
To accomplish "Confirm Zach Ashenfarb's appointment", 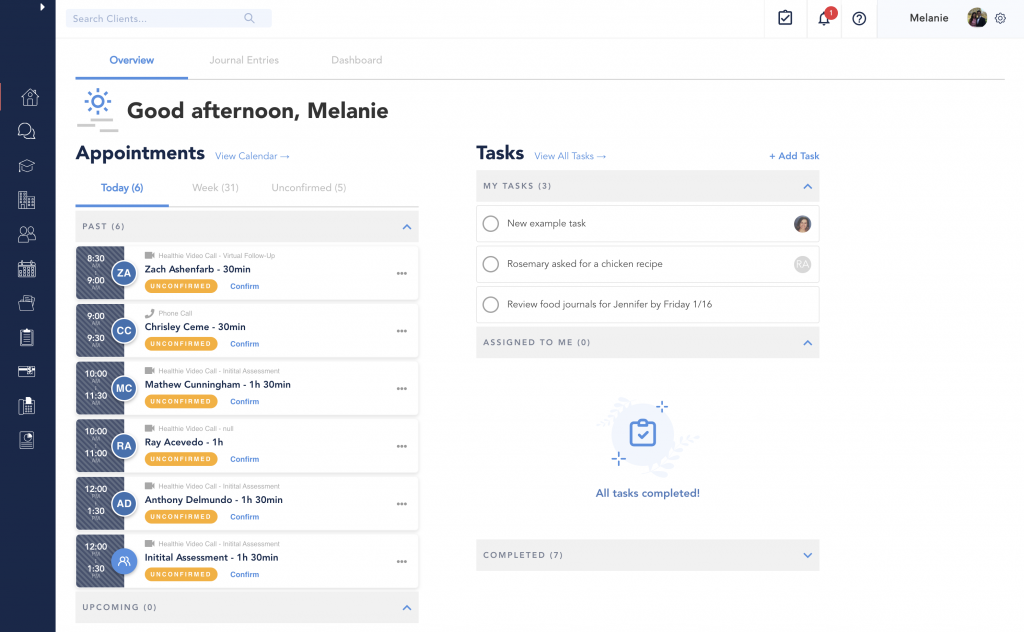I will [244, 286].
